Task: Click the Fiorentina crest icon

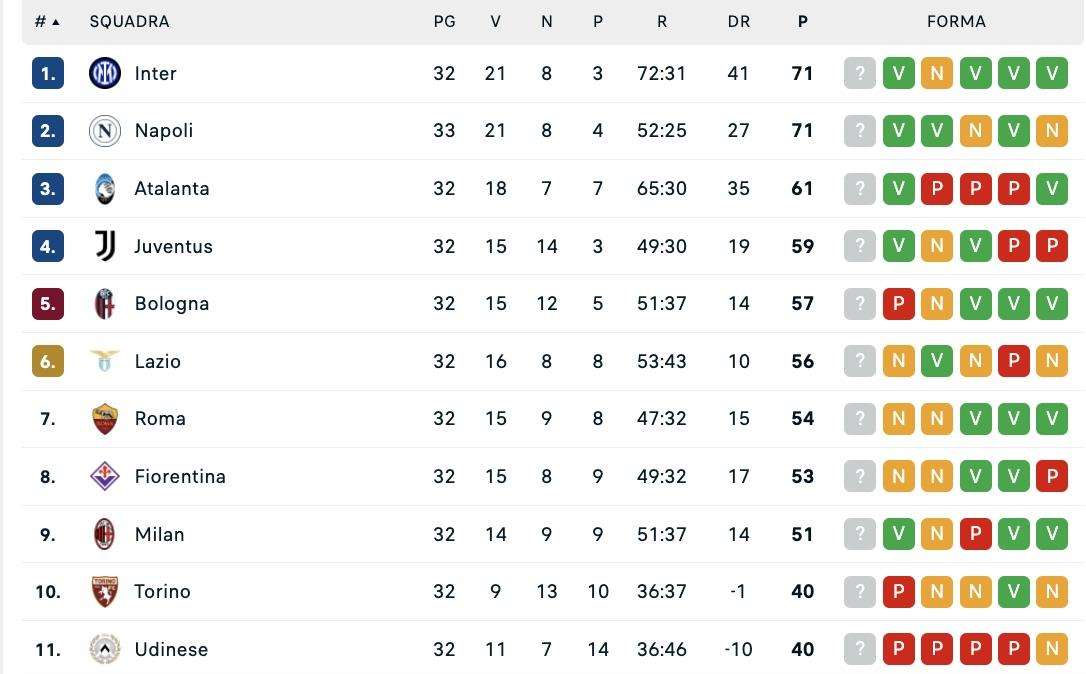Action: coord(105,477)
